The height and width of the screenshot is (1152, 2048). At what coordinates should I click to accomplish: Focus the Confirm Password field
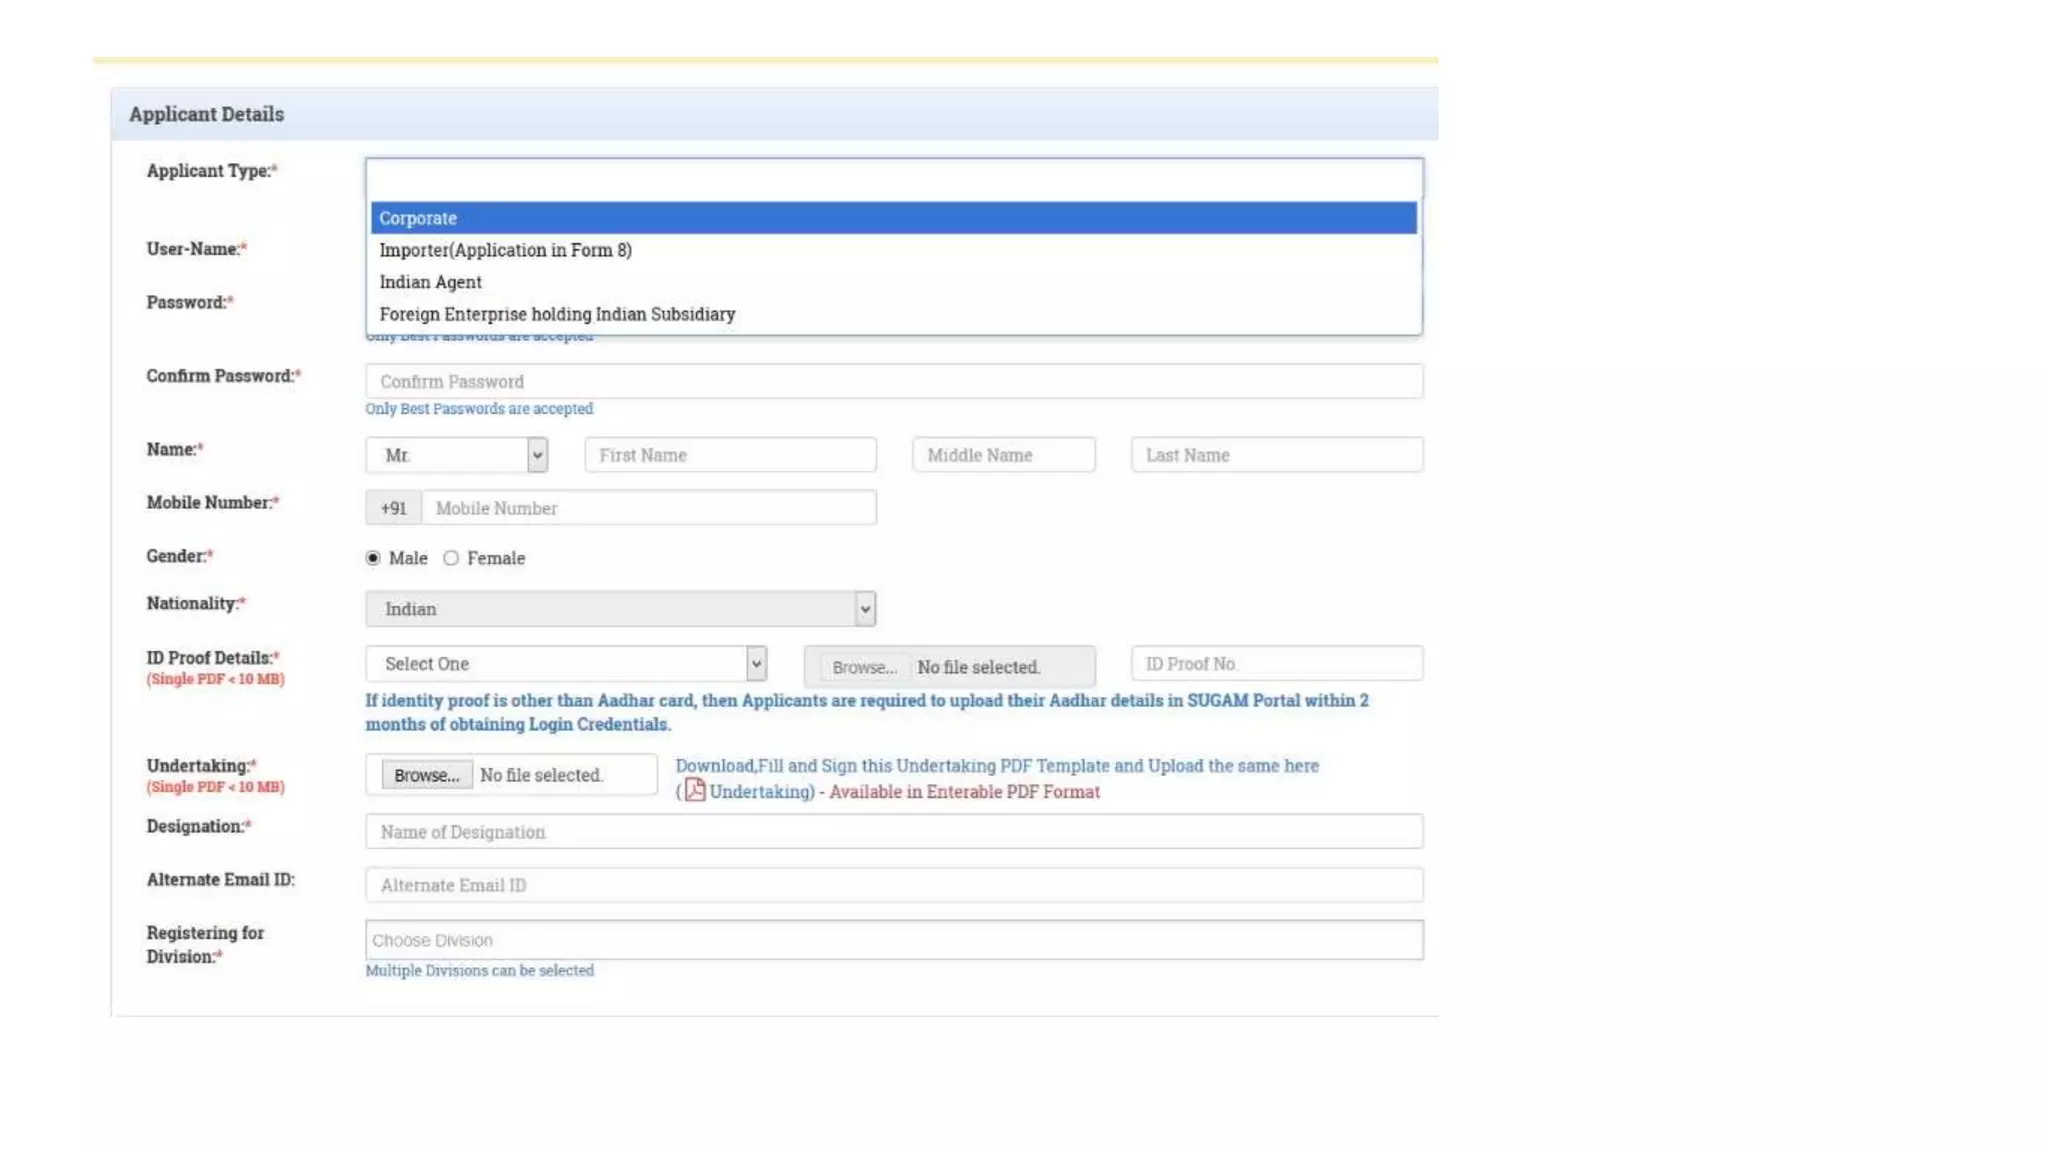[x=893, y=381]
